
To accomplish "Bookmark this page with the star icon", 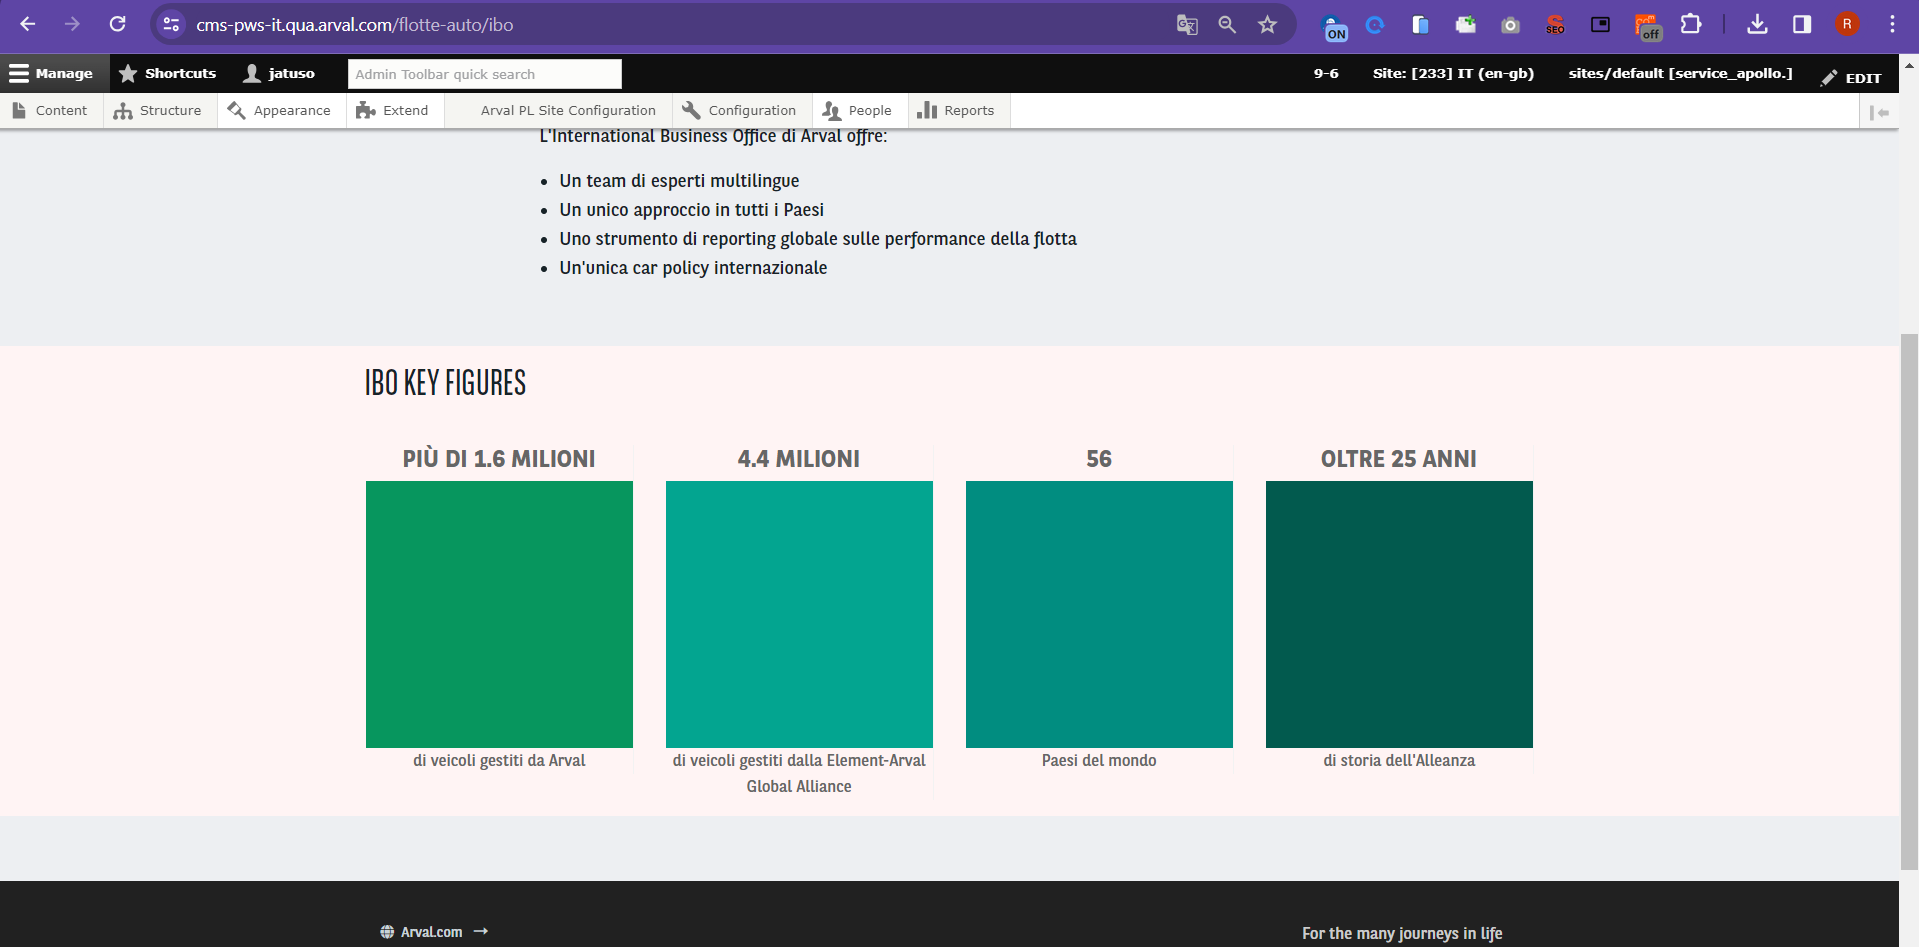I will coord(1267,25).
